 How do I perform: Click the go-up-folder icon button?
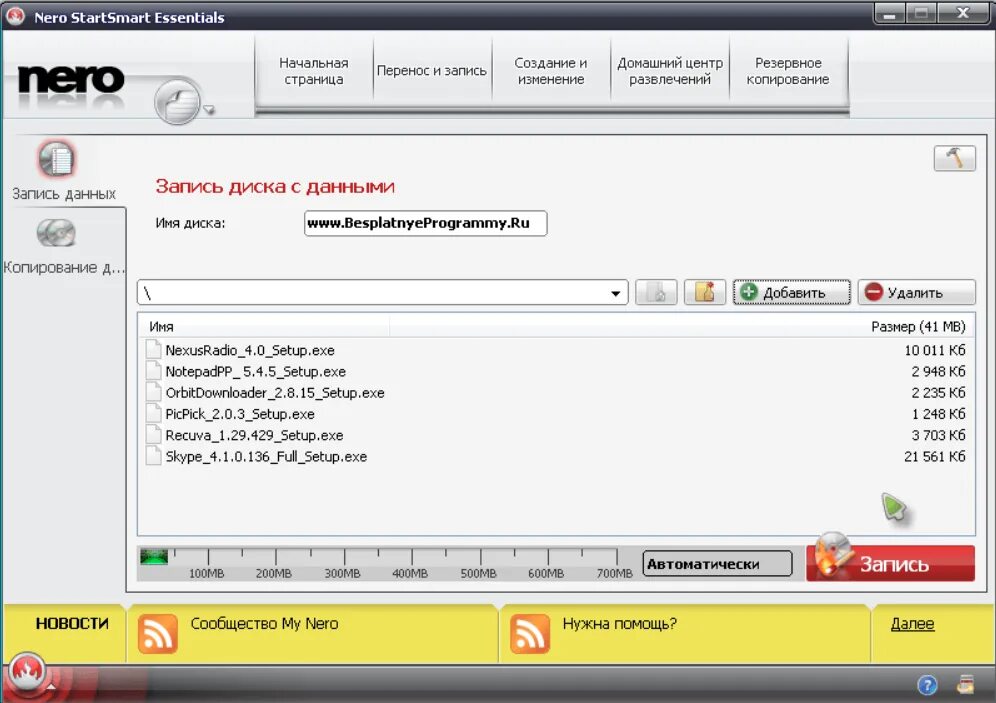[x=656, y=293]
